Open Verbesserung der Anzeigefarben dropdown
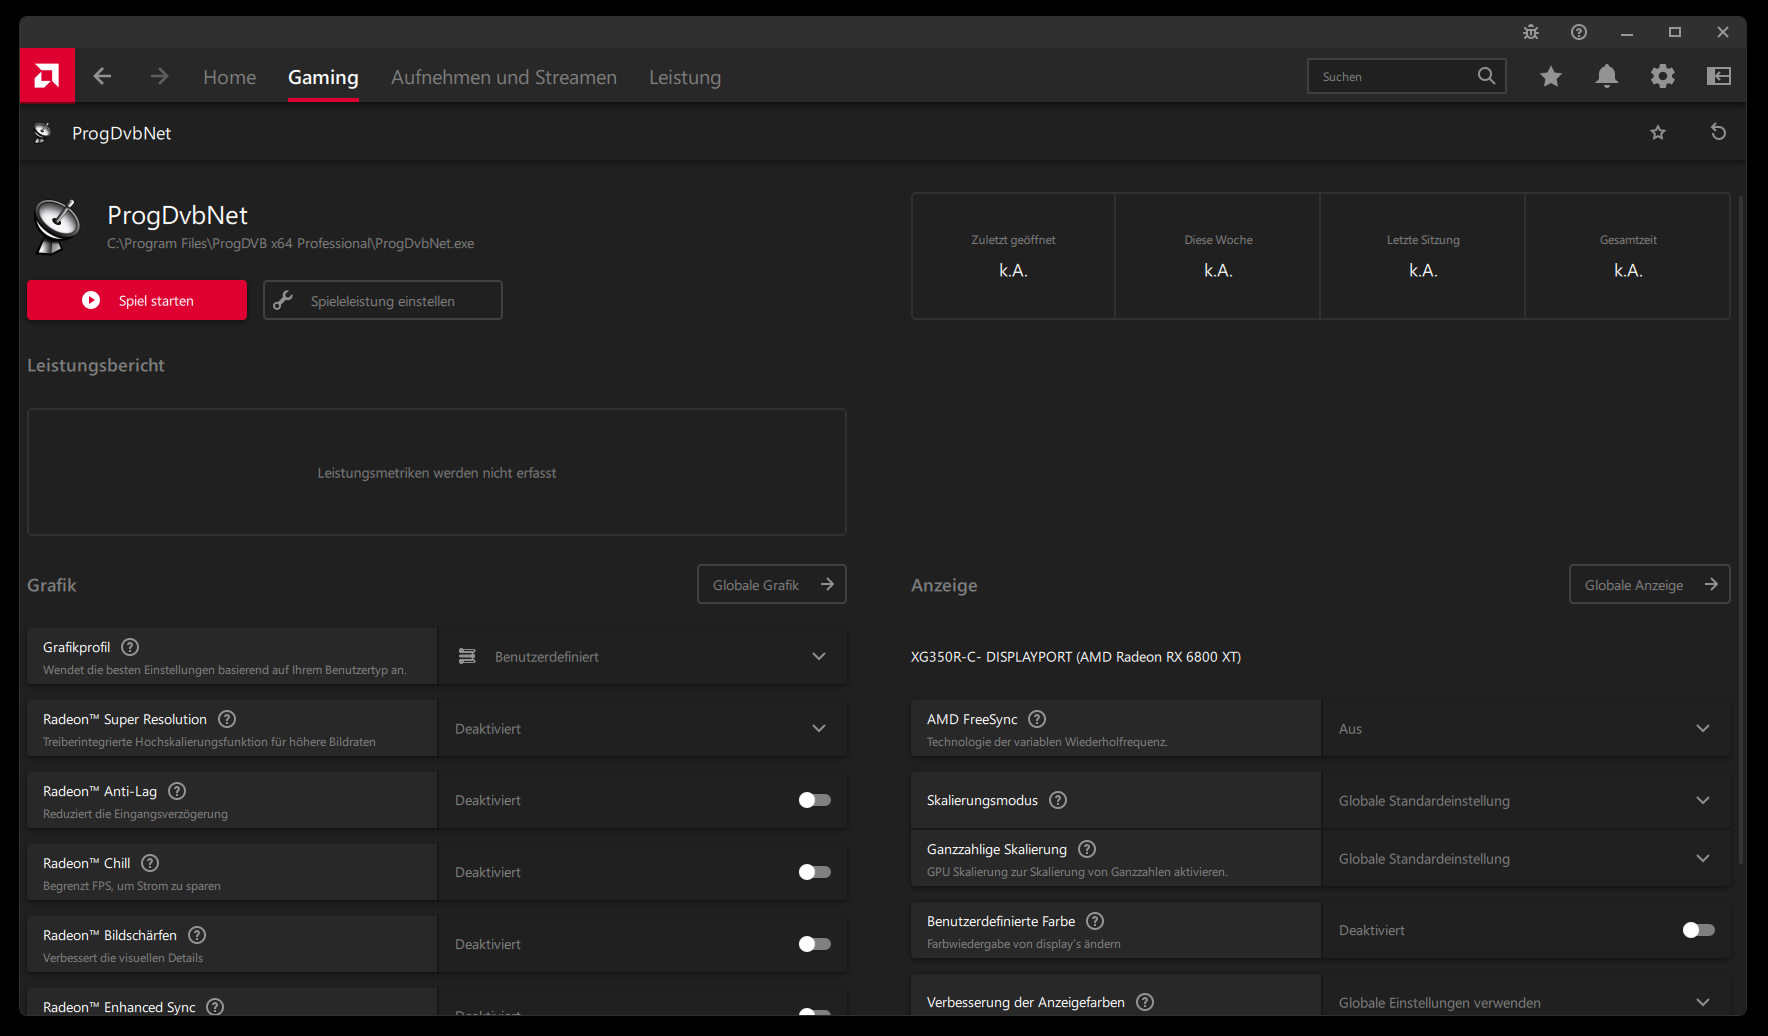This screenshot has height=1036, width=1768. coord(1526,1002)
